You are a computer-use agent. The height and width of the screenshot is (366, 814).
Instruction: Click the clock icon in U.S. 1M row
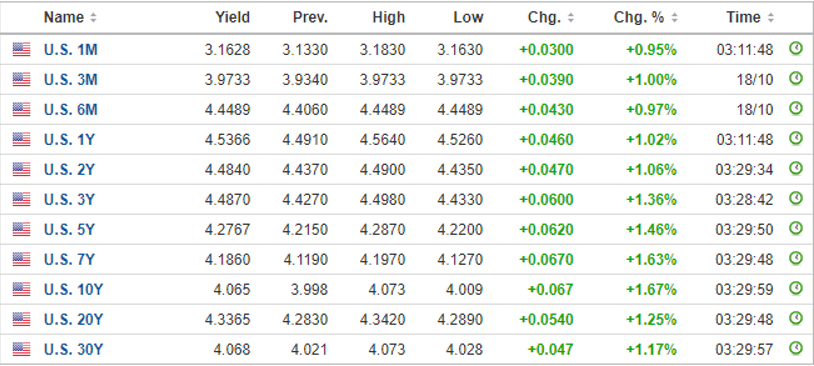(x=795, y=49)
